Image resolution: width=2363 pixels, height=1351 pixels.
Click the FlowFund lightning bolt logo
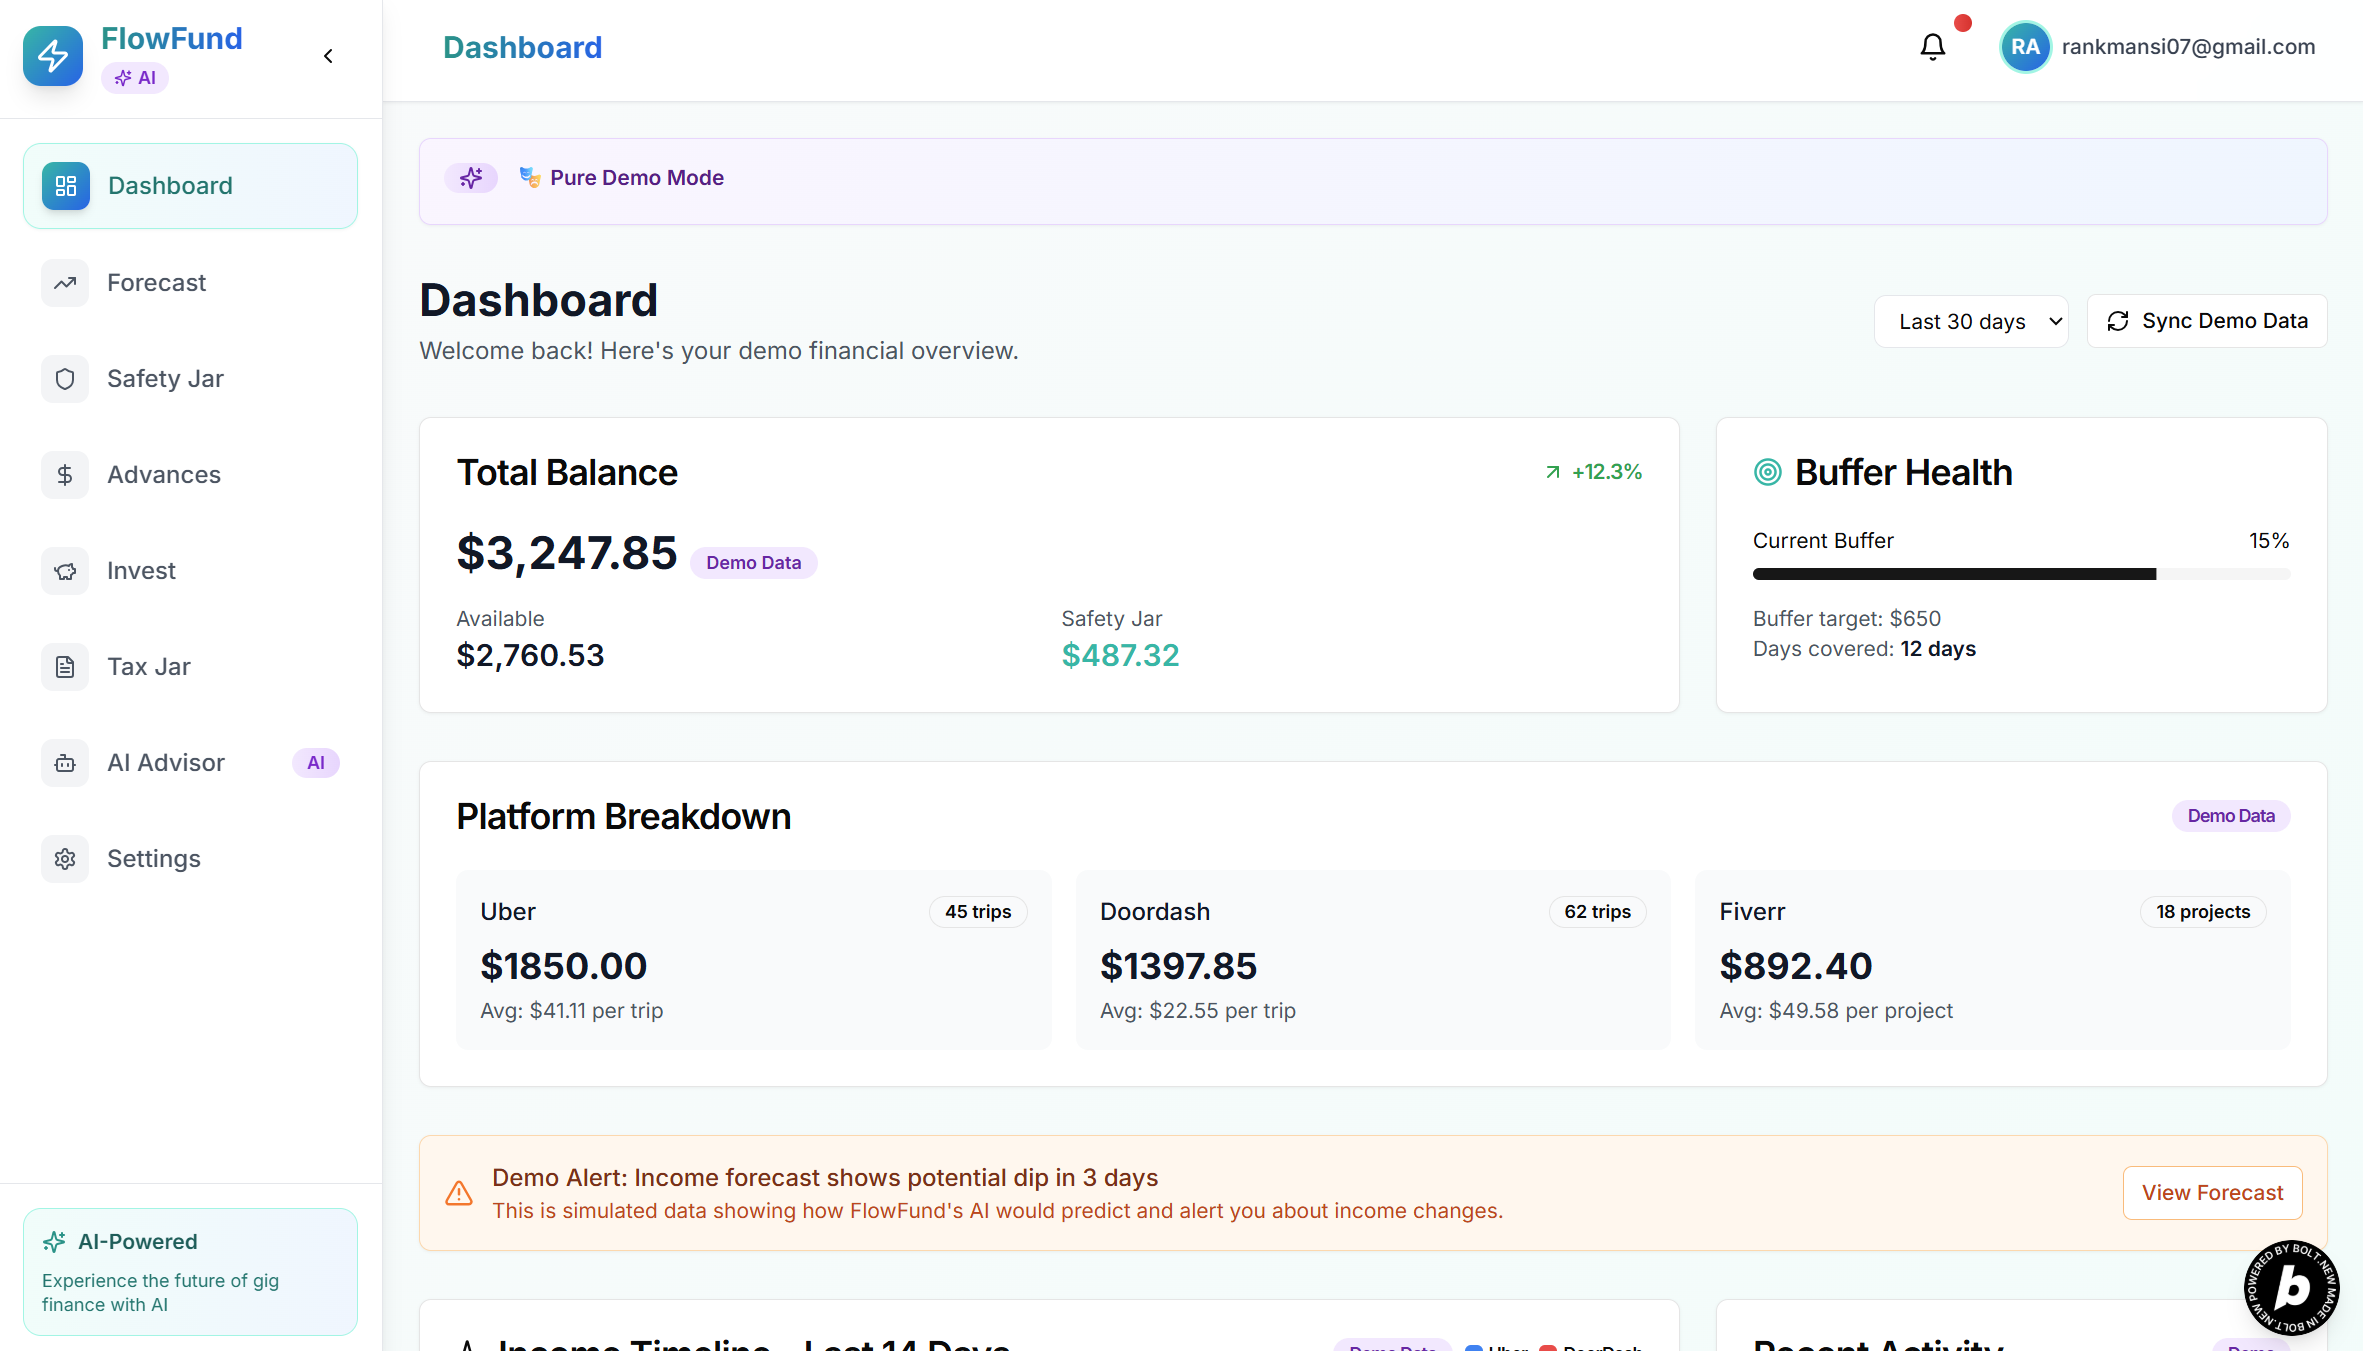tap(53, 56)
